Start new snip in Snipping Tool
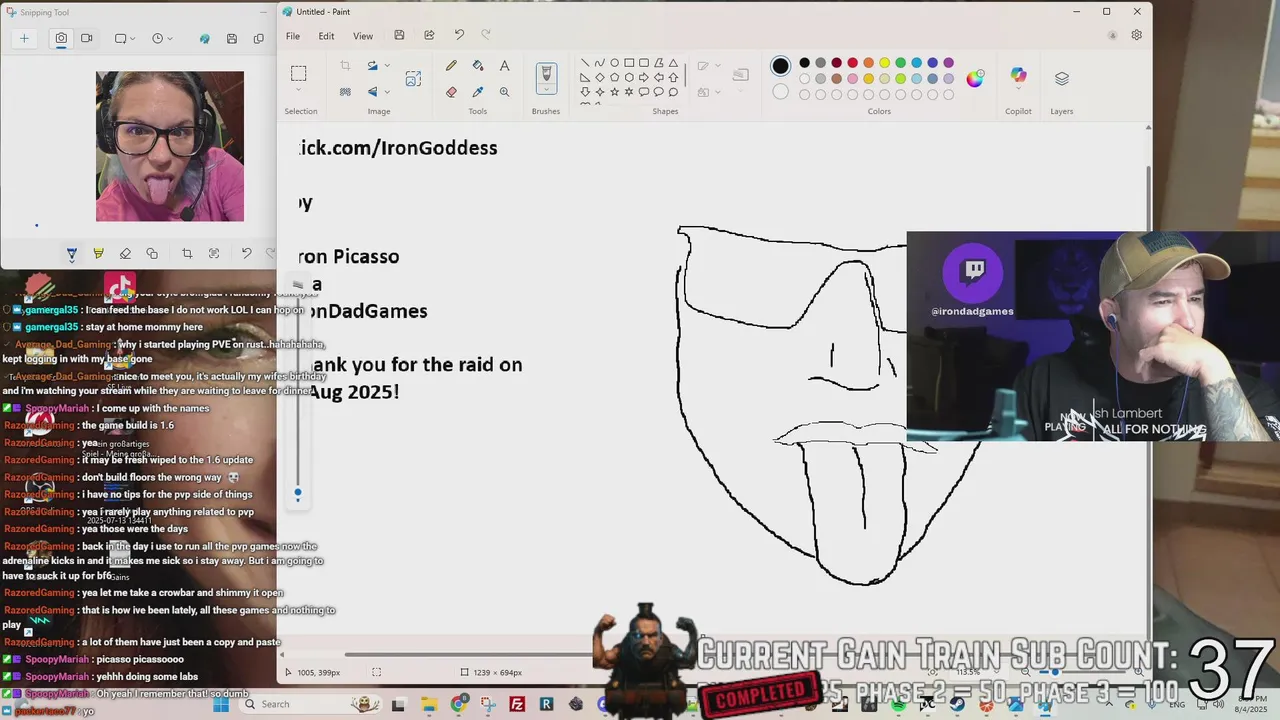 (x=24, y=38)
